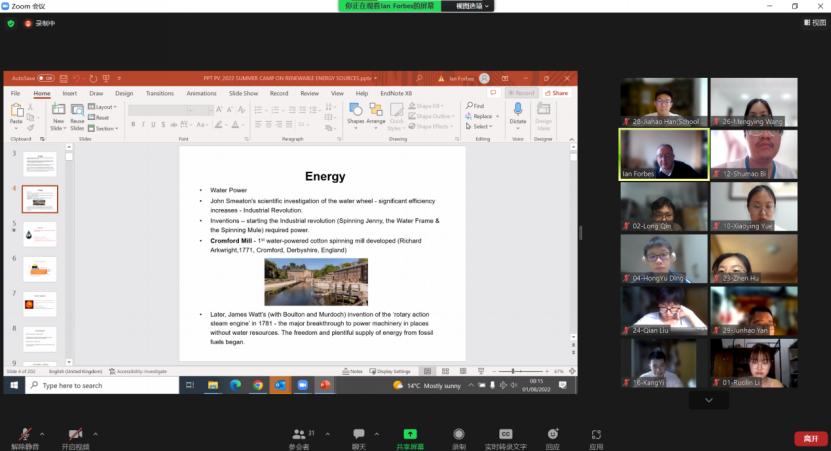Viewport: 831px width, 451px height.
Task: Open Zoom reactions
Action: 552,434
